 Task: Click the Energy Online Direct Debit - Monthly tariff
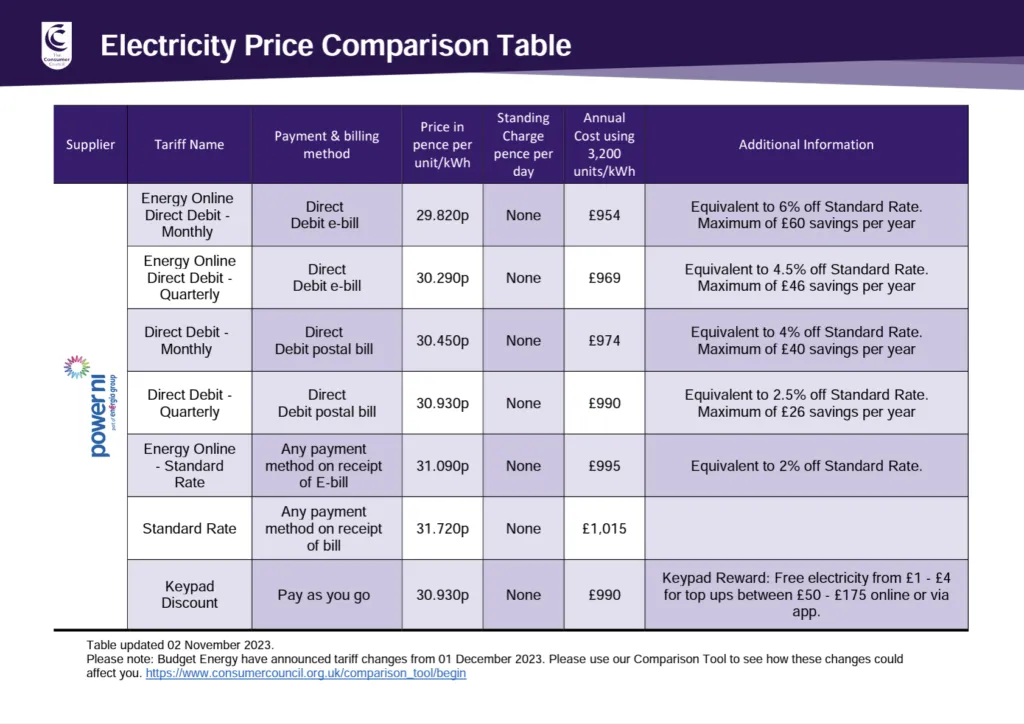(x=188, y=215)
